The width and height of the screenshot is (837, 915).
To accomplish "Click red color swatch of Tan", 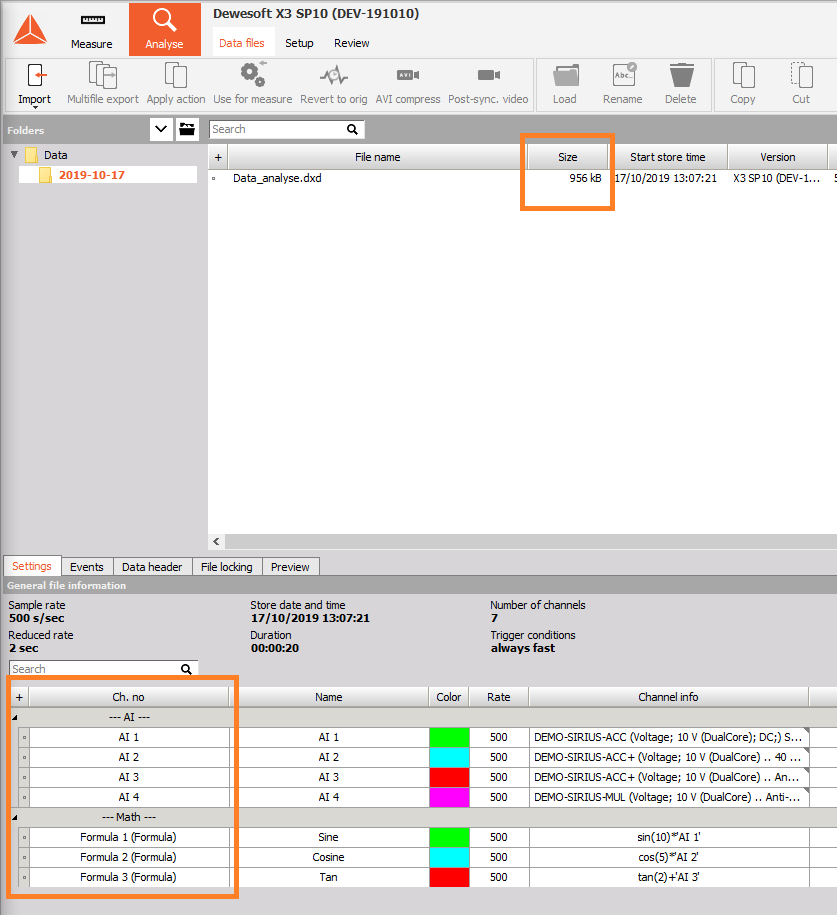I will coord(449,877).
